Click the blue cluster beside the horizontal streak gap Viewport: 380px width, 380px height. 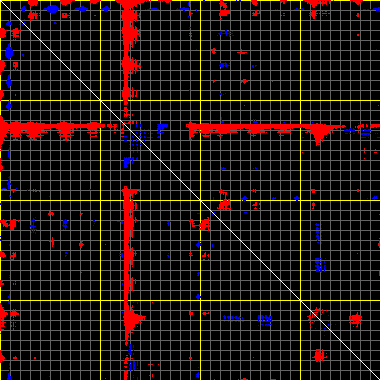click(162, 129)
